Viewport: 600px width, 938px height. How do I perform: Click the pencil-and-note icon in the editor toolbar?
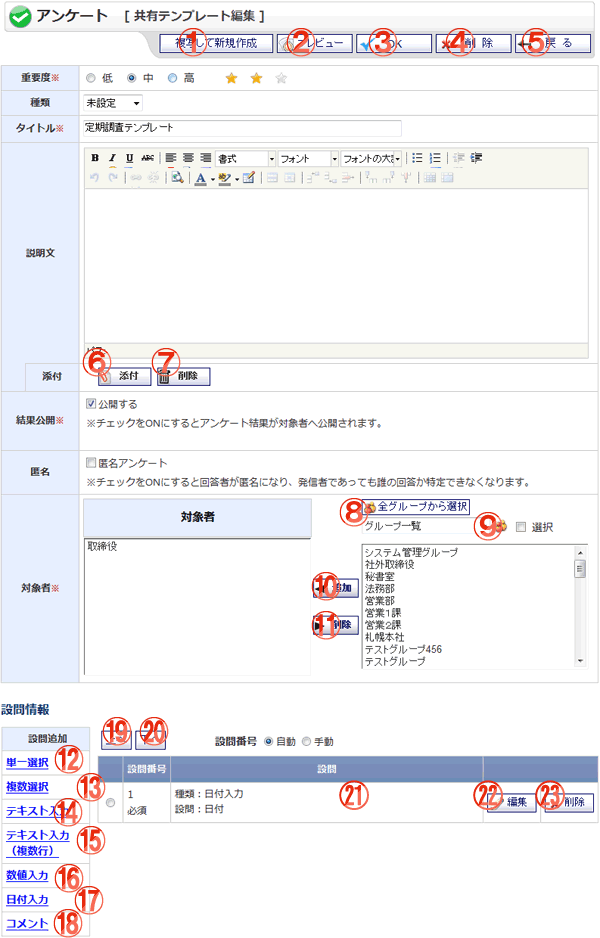[249, 178]
